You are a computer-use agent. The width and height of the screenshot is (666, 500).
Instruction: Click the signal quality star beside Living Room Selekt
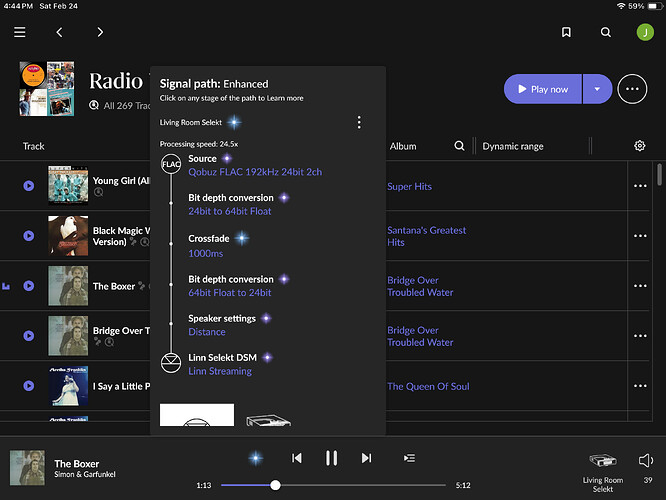234,122
